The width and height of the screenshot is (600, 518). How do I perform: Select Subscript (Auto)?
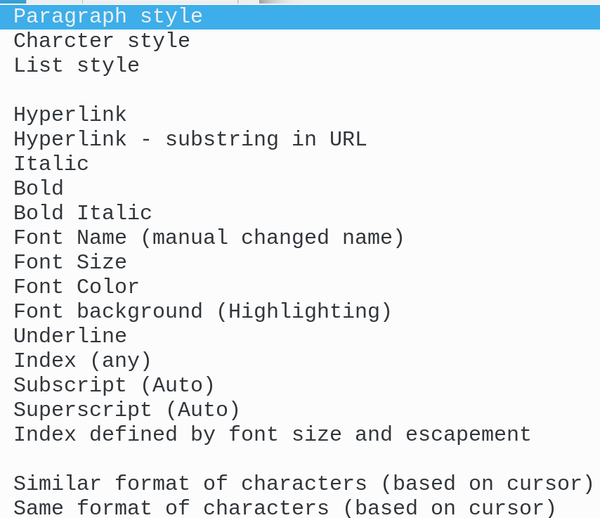(300, 385)
